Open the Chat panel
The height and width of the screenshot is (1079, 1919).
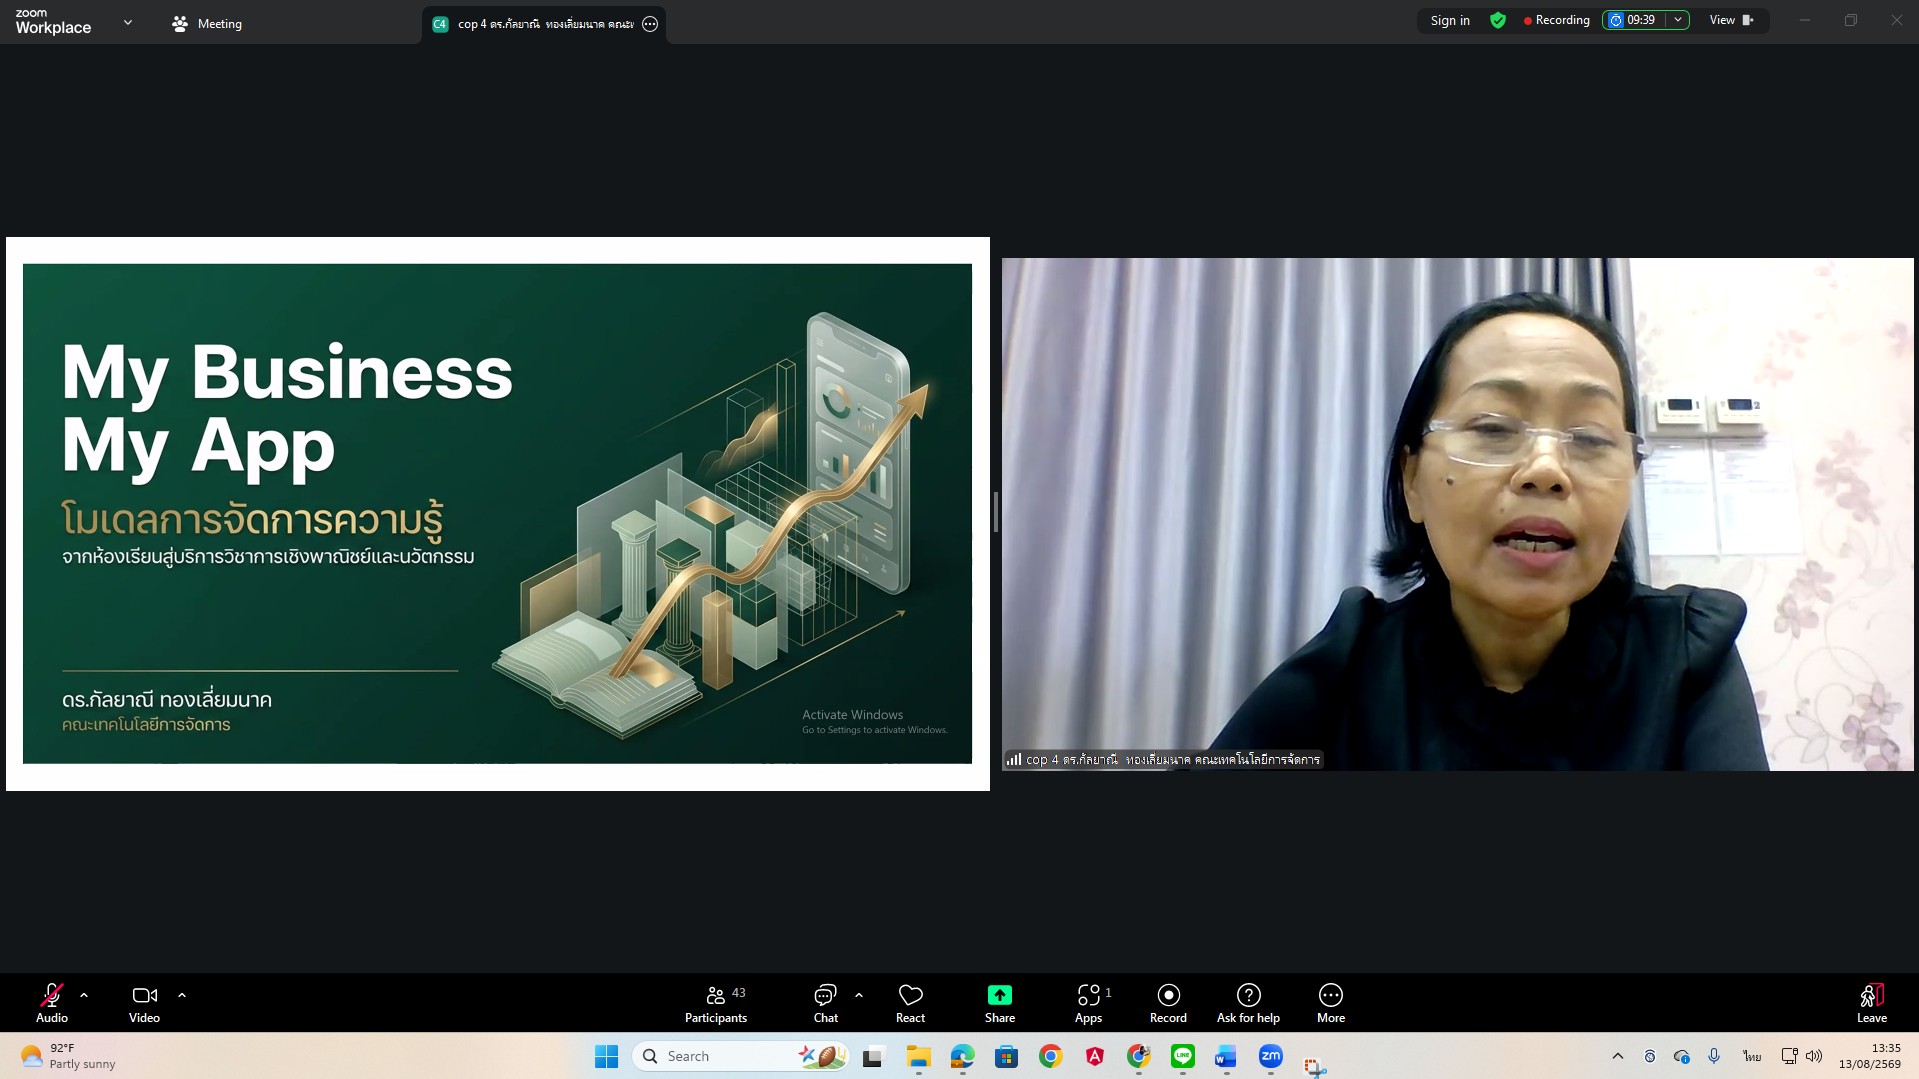pyautogui.click(x=825, y=1003)
